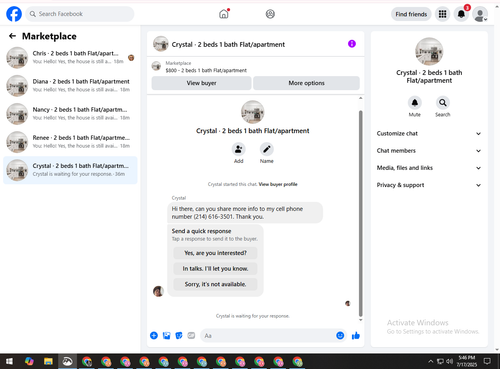Send quick reply 'In talks. I'll let you know.'
This screenshot has width=500, height=369.
[x=215, y=269]
